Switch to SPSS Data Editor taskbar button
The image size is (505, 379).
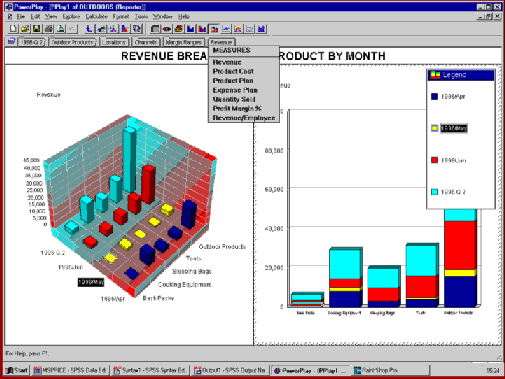(x=70, y=370)
